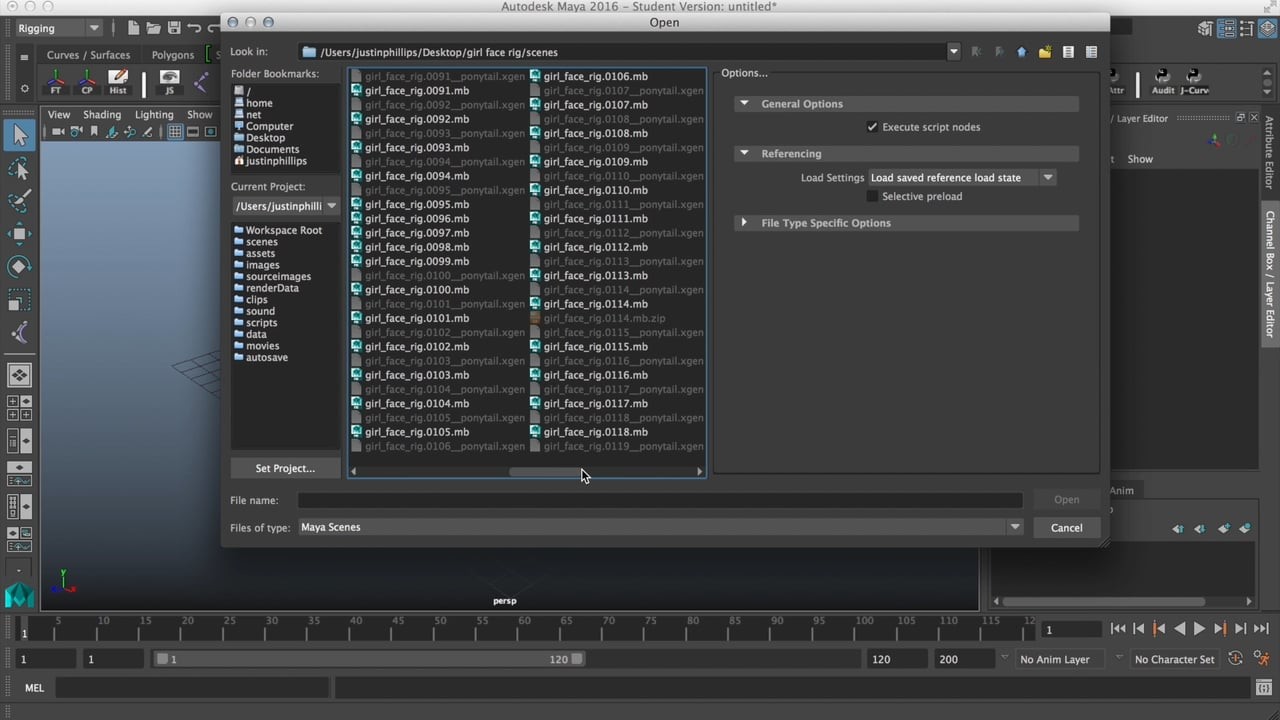Open the Shading menu in the viewport
Screen dimensions: 1280x720
(102, 114)
